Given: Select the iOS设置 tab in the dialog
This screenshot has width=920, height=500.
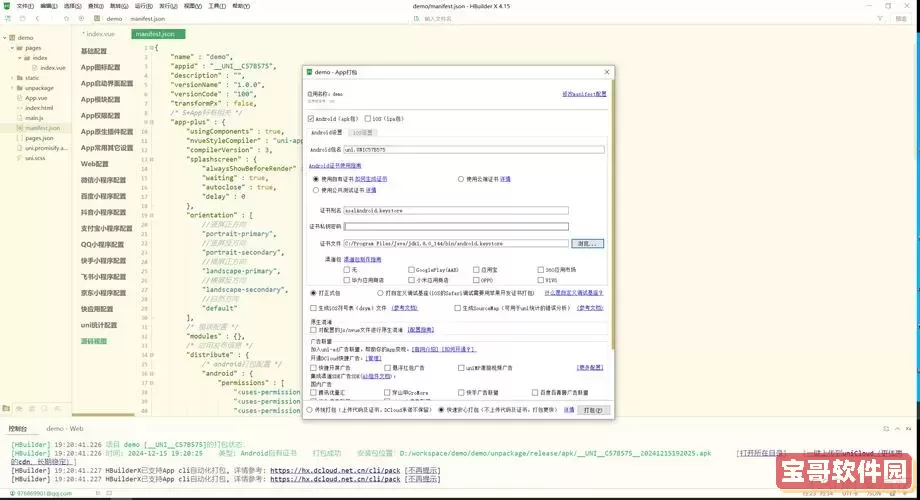Looking at the screenshot, I should tap(362, 133).
